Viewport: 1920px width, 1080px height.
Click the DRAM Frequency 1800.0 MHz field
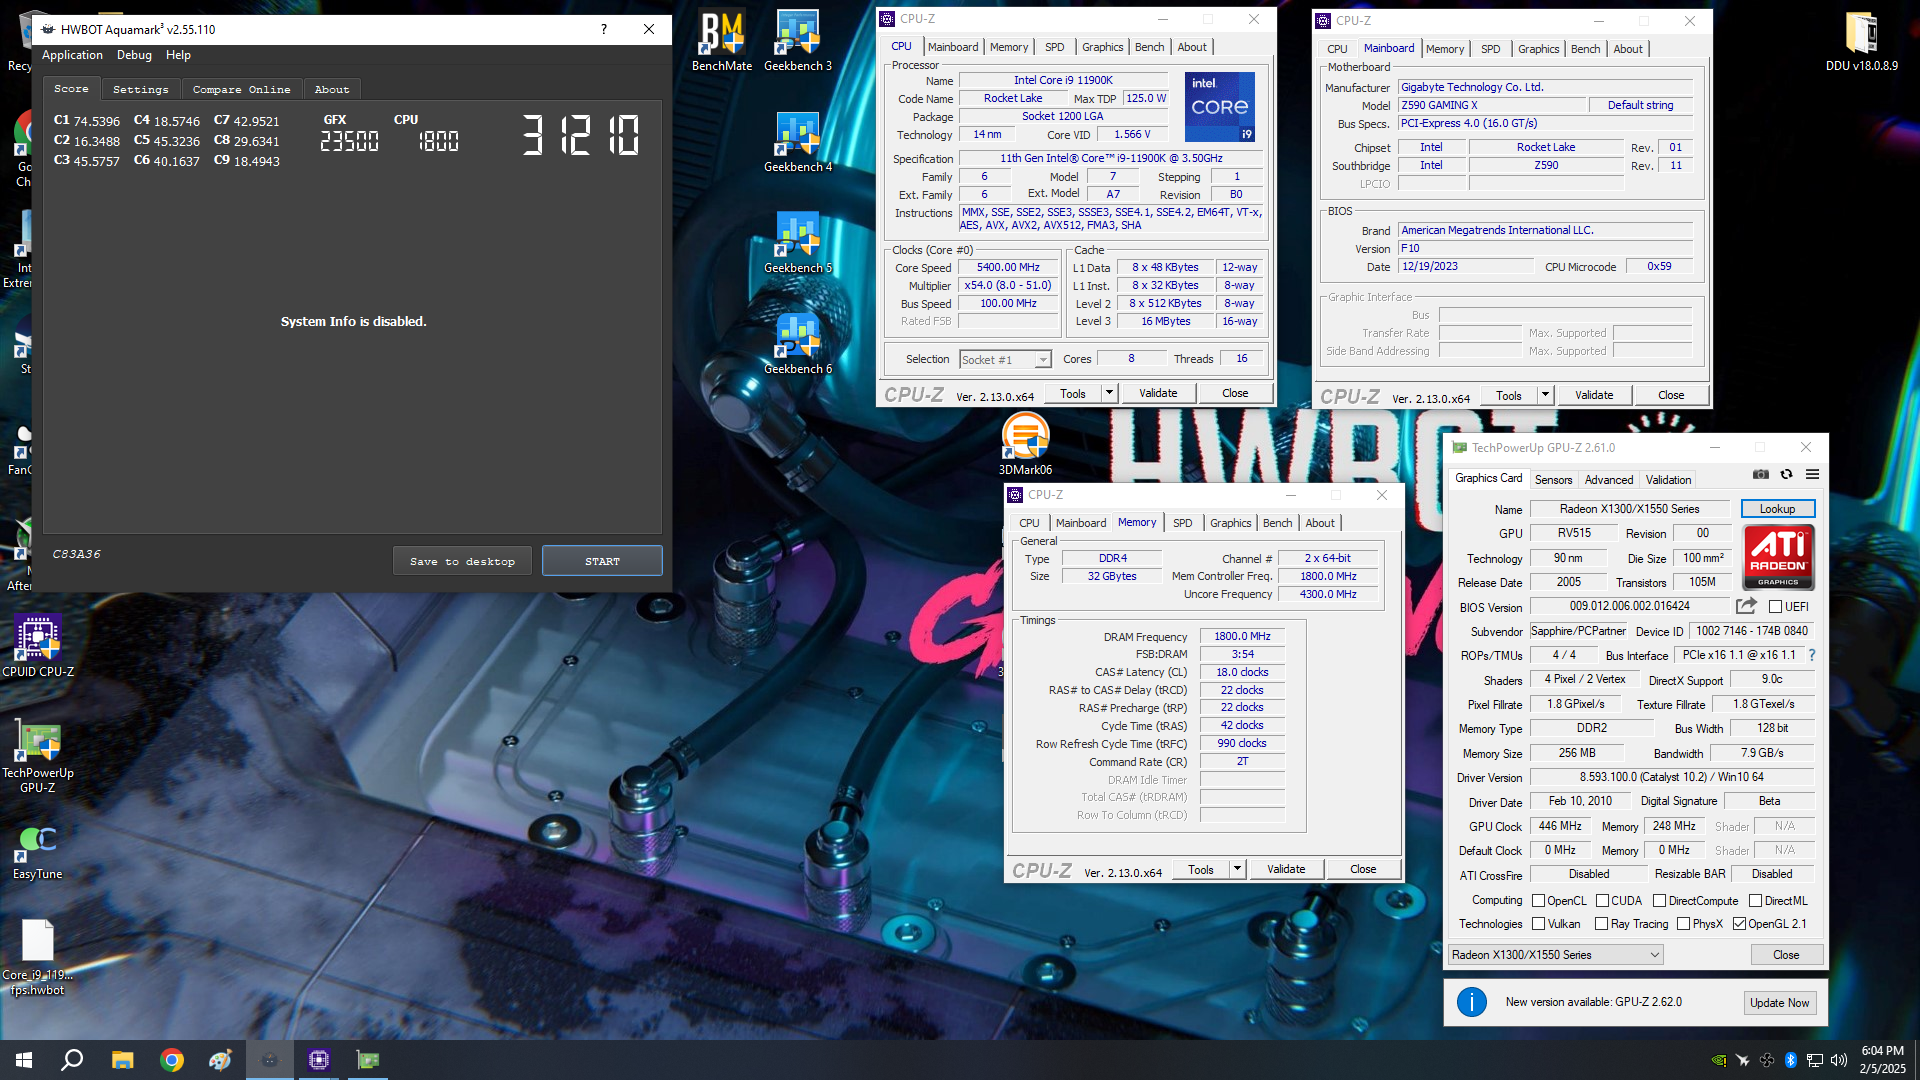coord(1242,636)
